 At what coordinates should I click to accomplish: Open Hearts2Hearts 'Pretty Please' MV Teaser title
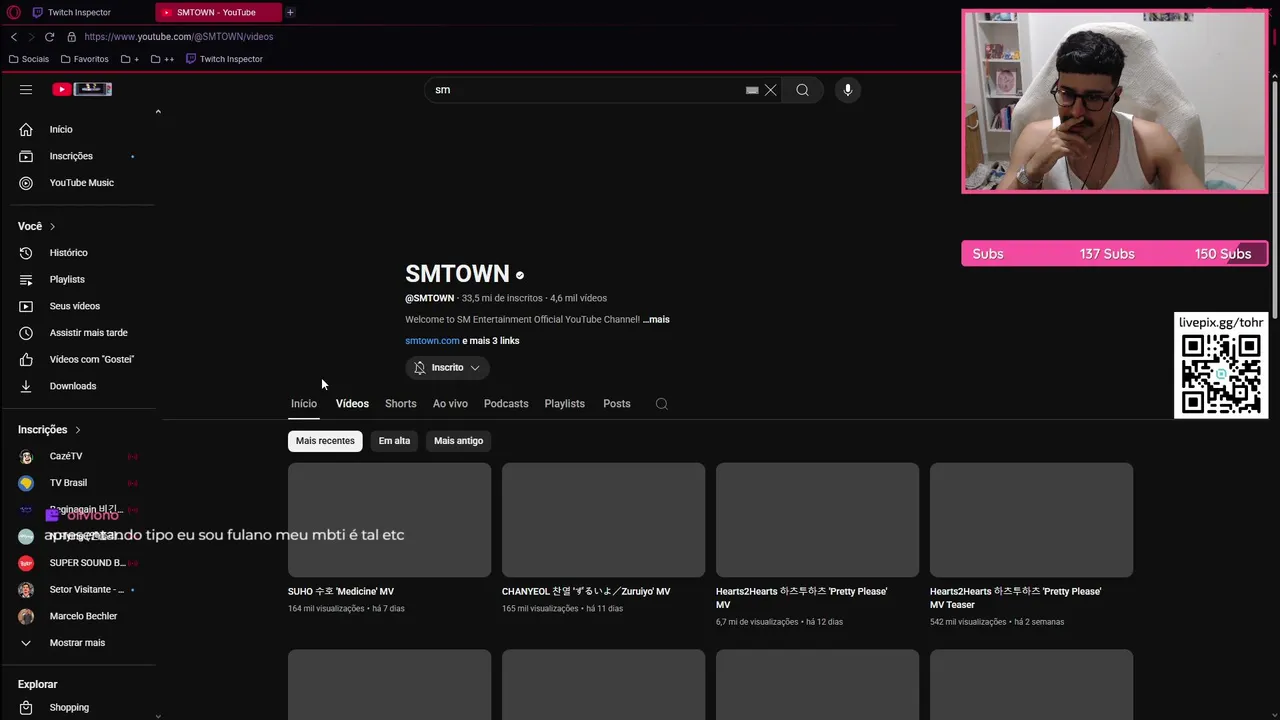pyautogui.click(x=1015, y=598)
